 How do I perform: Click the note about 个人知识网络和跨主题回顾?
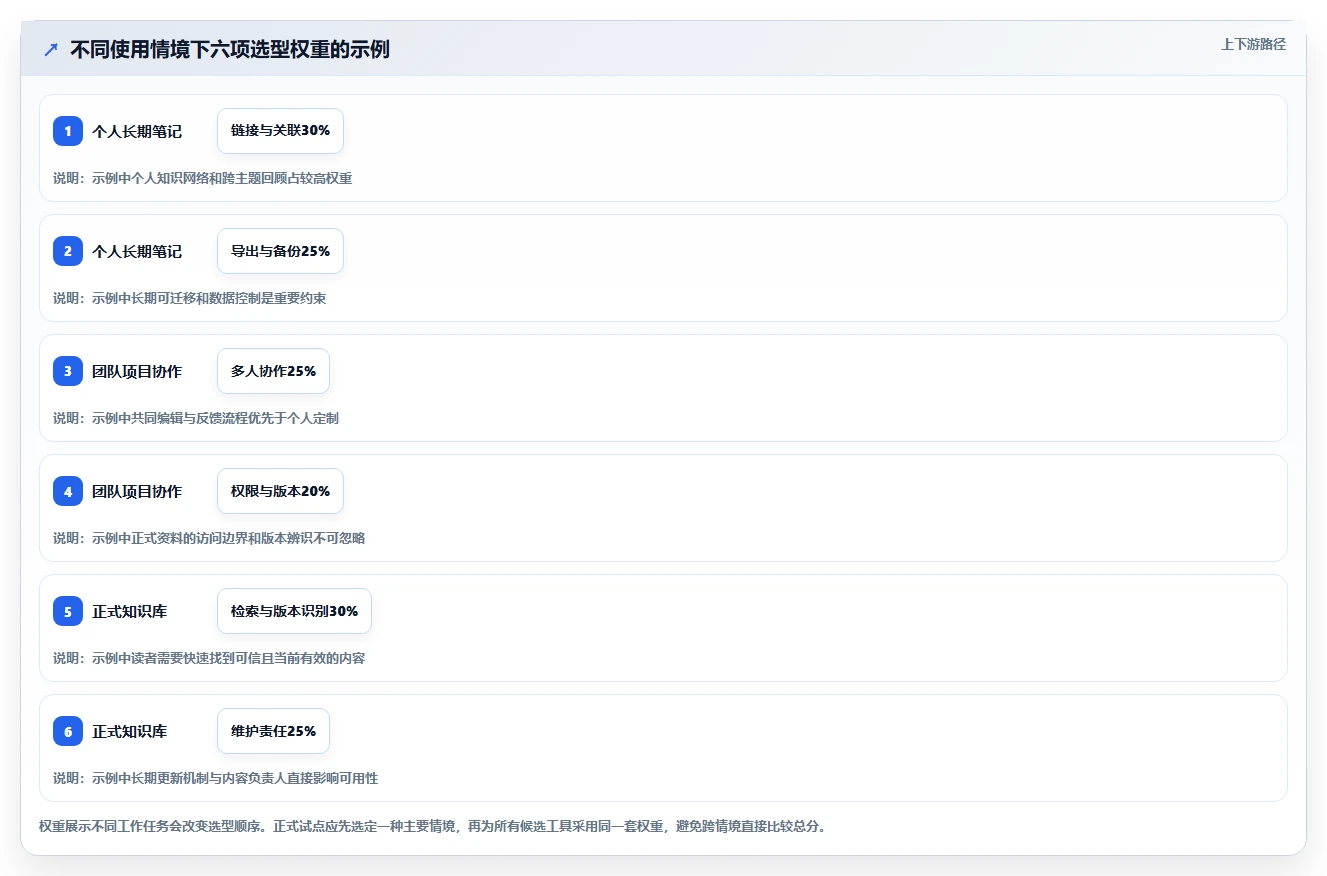click(203, 178)
